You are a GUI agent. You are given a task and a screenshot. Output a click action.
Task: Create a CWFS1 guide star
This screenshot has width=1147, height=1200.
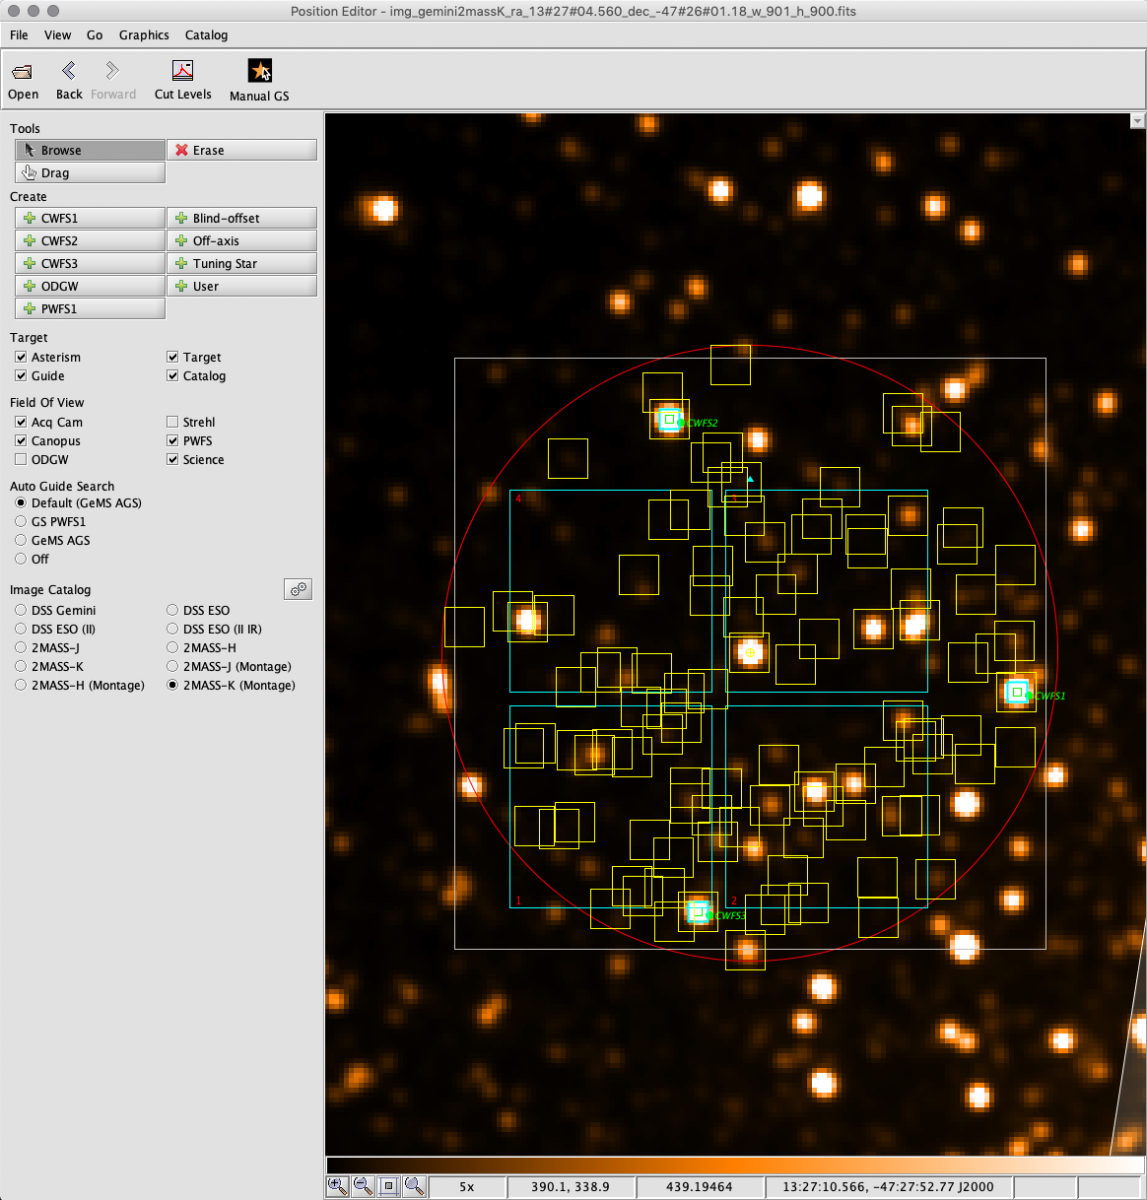pyautogui.click(x=90, y=218)
